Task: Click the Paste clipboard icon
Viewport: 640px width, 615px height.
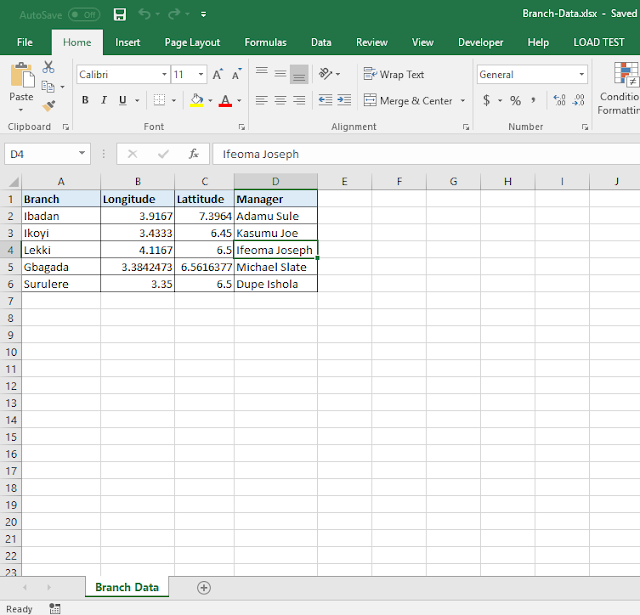Action: click(x=22, y=75)
